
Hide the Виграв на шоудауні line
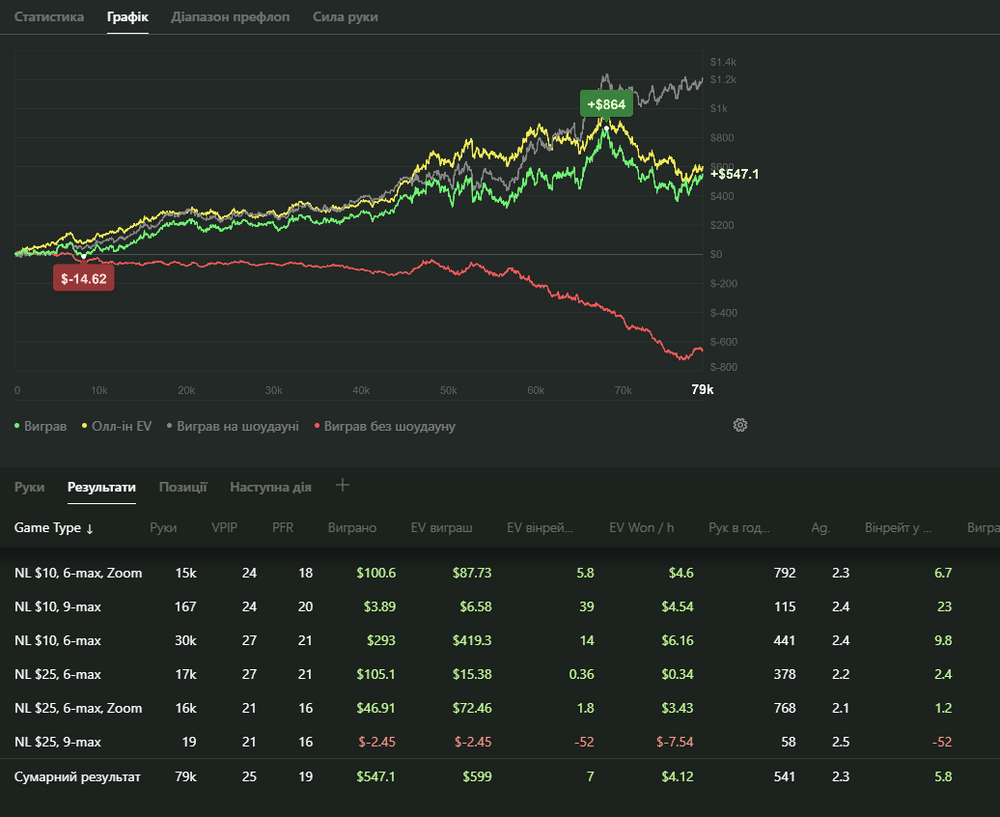233,426
